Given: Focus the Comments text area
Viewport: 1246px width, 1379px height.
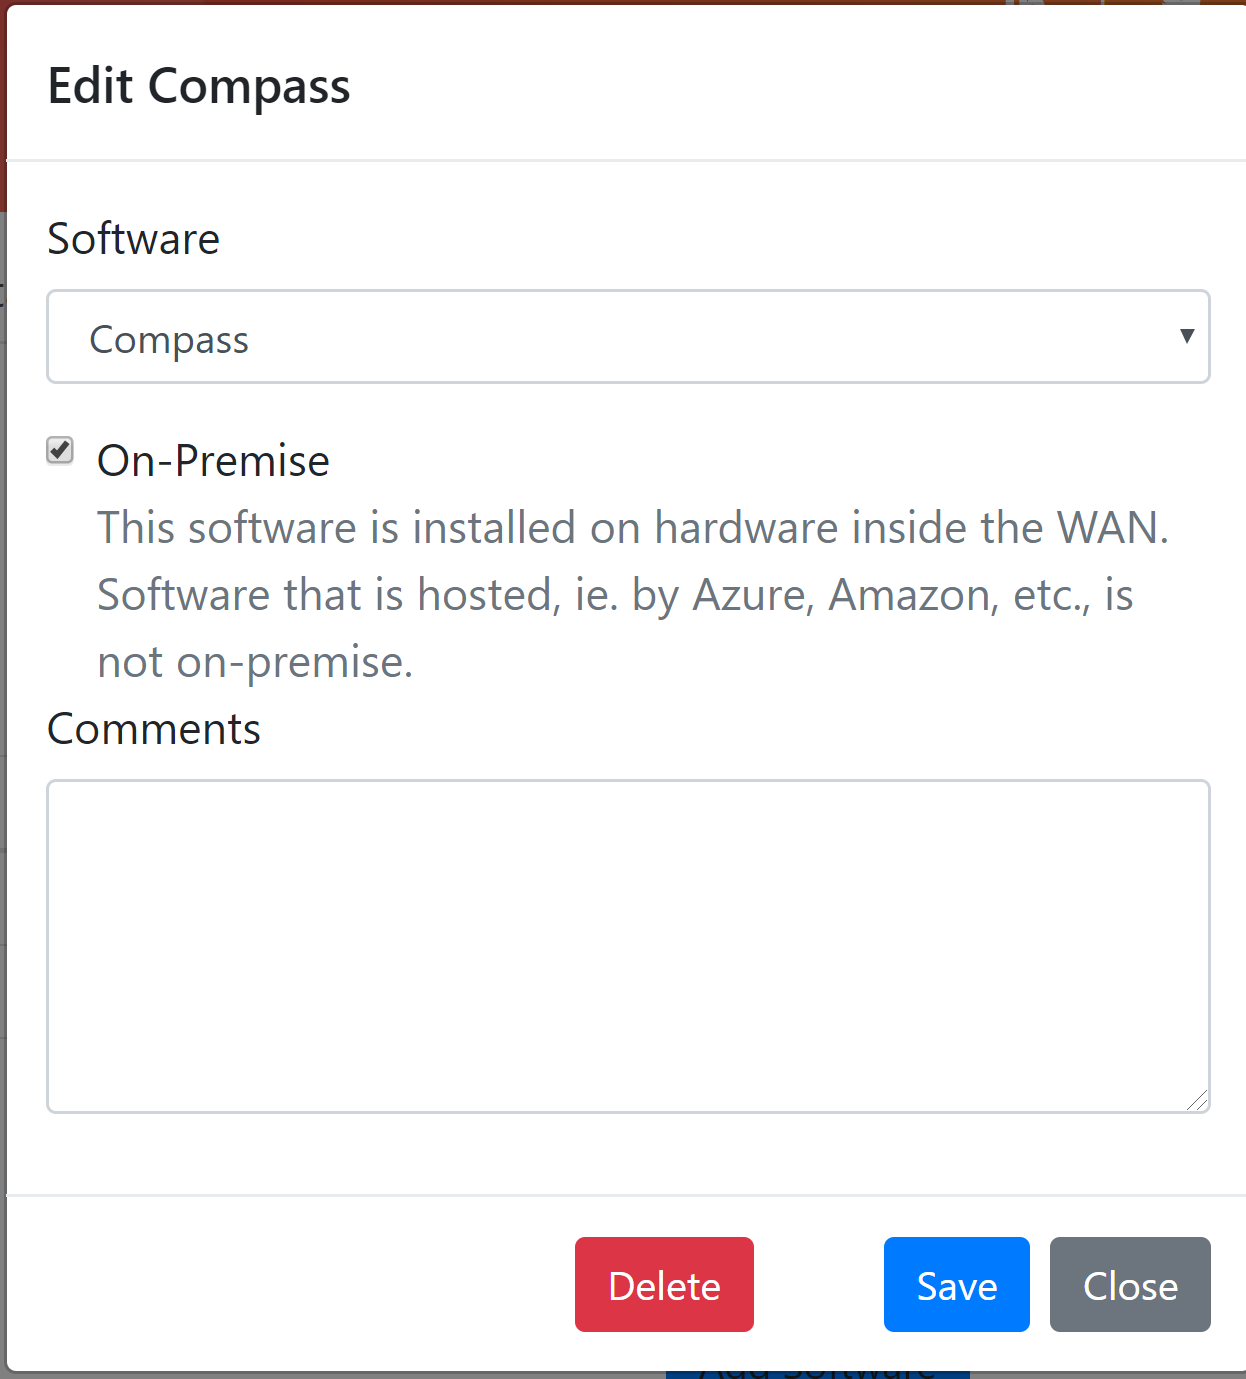Looking at the screenshot, I should click(628, 946).
